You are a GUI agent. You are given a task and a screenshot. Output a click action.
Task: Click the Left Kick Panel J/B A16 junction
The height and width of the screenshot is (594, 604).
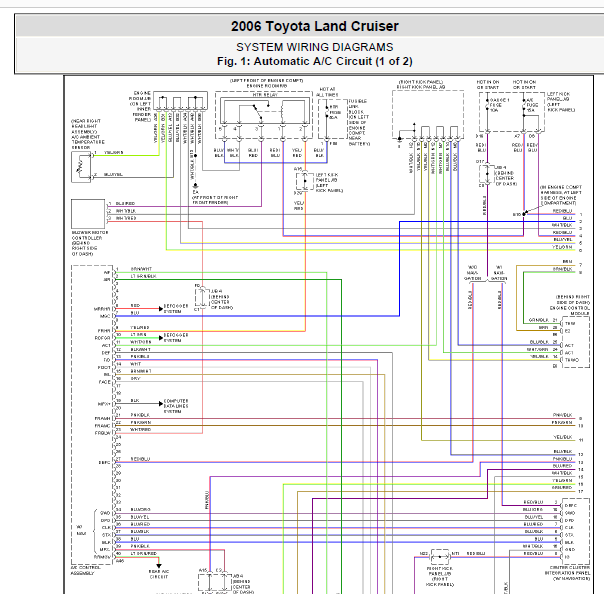[x=305, y=181]
